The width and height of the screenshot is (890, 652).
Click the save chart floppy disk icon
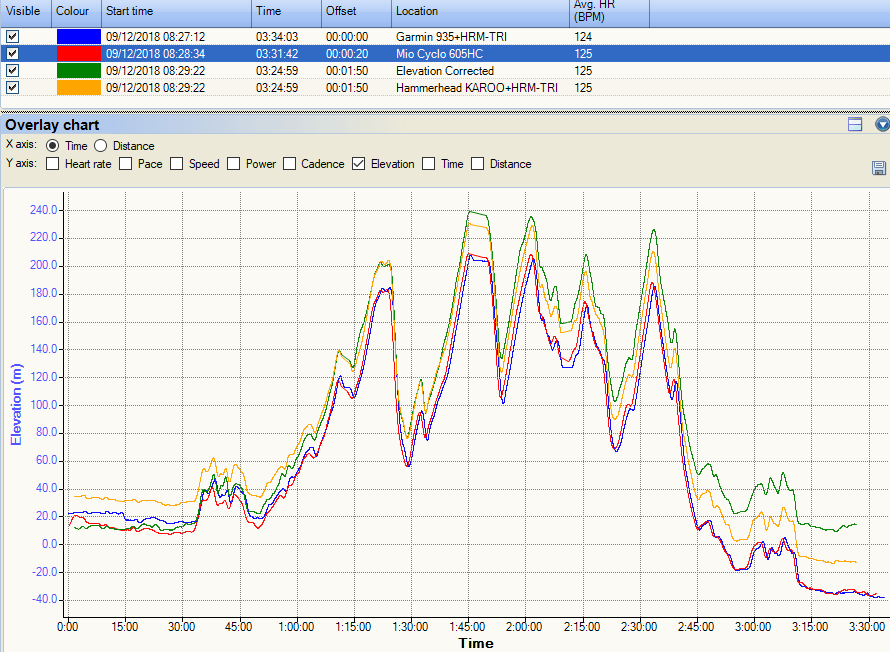[879, 168]
